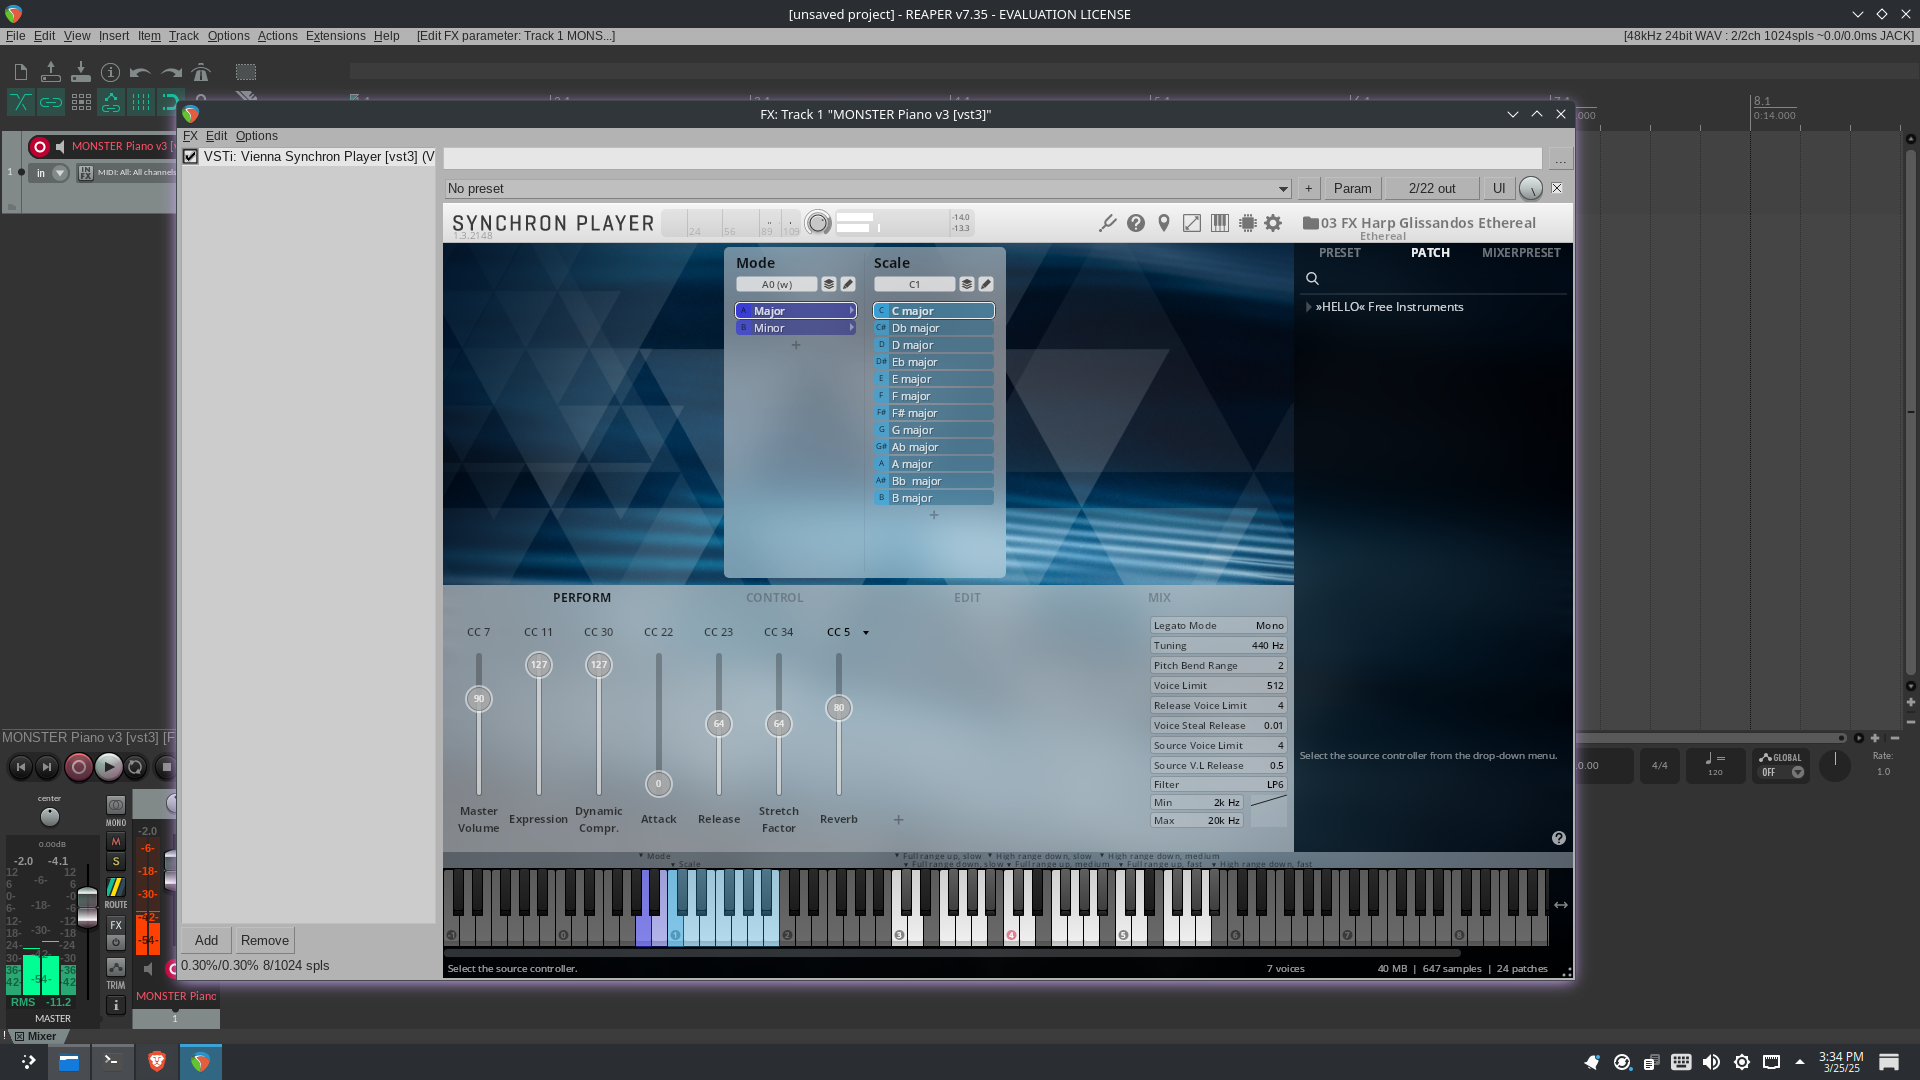Click the search magnifier in patch browser

(x=1312, y=279)
